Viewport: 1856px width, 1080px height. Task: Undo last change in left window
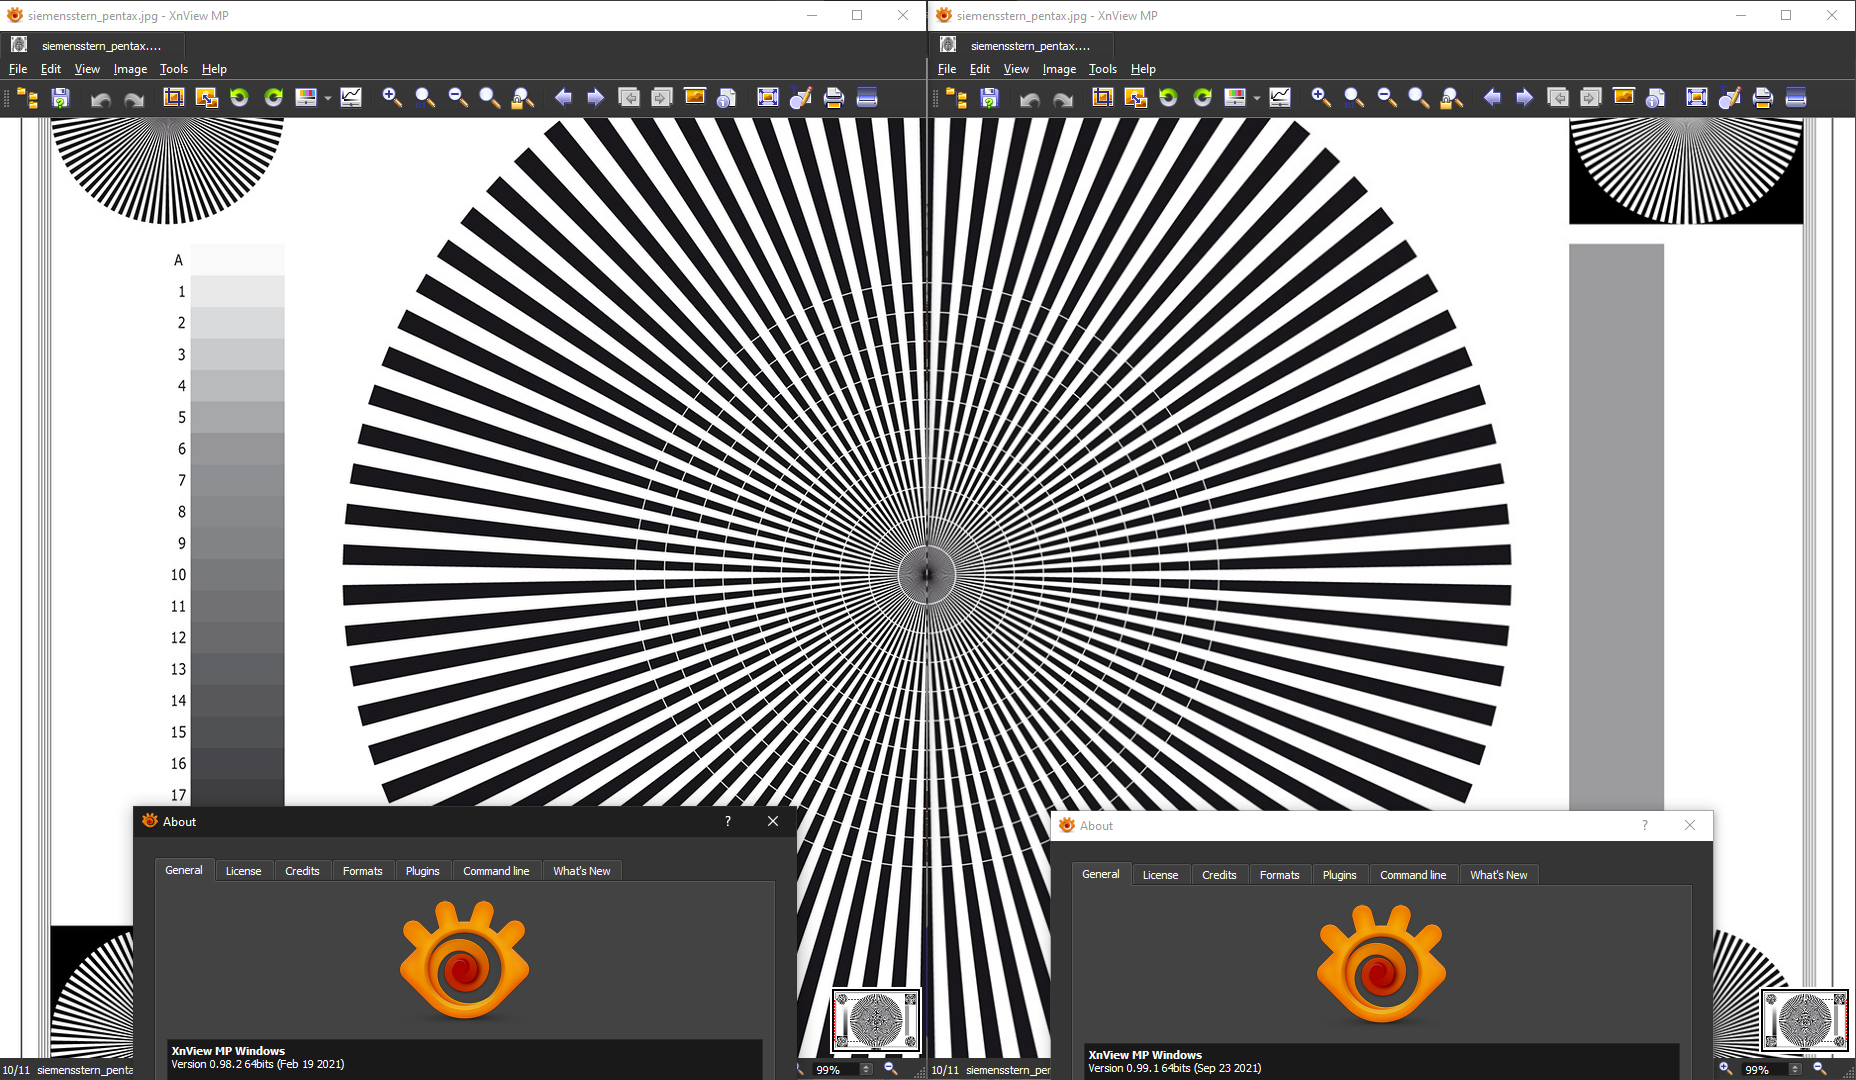click(x=100, y=98)
